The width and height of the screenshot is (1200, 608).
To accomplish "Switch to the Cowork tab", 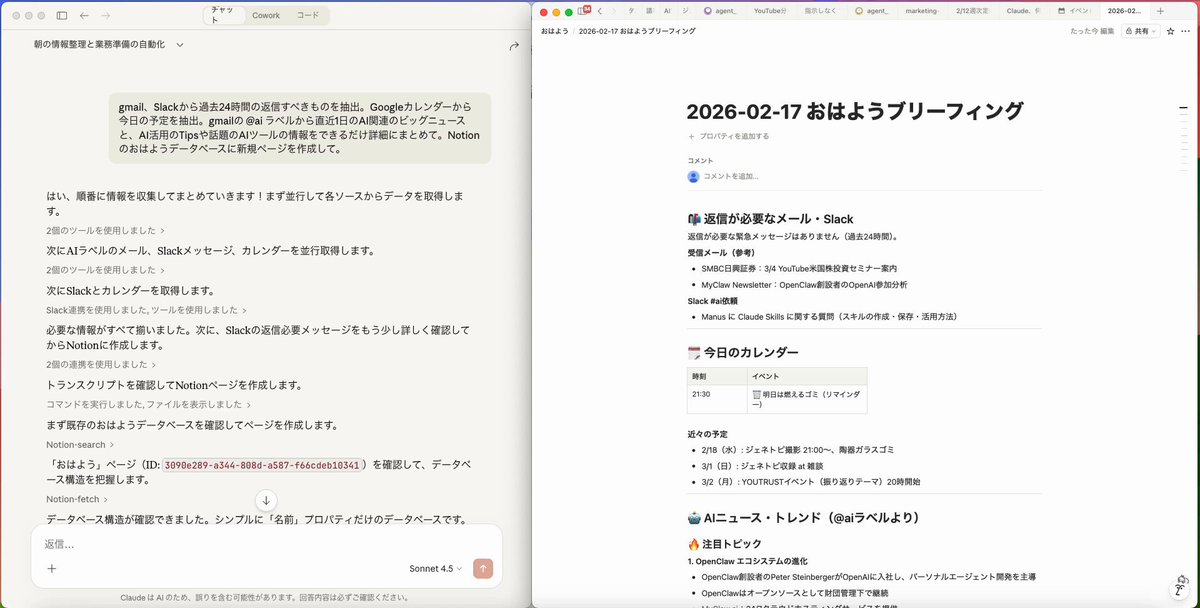I will pos(266,15).
